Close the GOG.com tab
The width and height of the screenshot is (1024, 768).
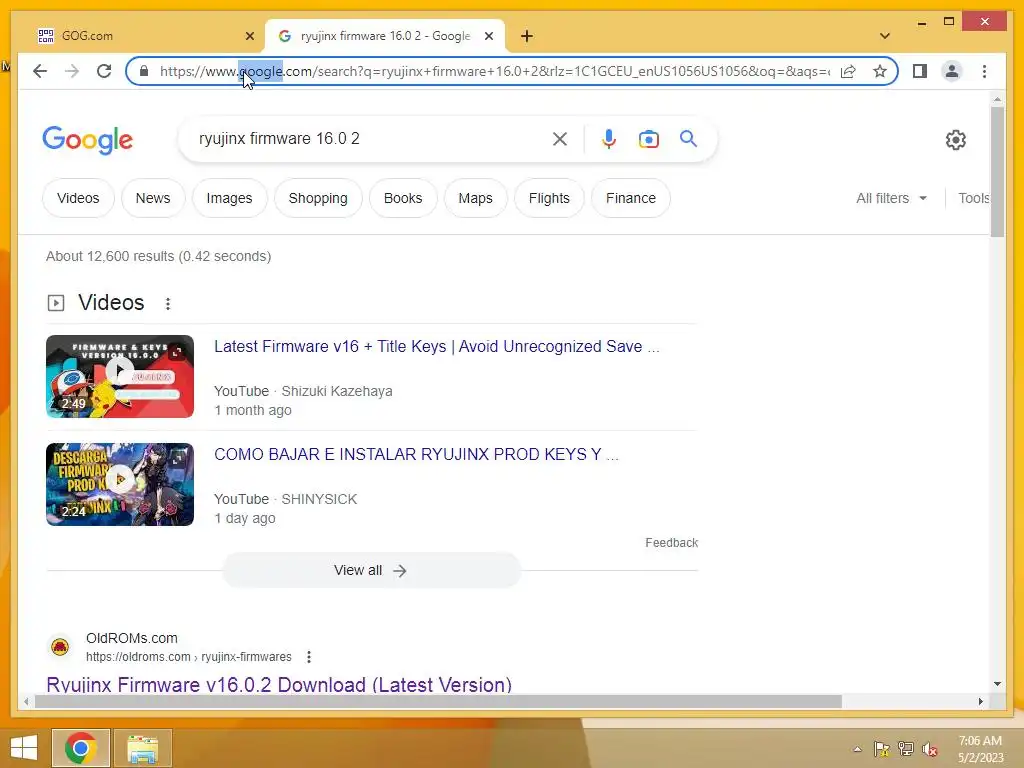coord(249,36)
